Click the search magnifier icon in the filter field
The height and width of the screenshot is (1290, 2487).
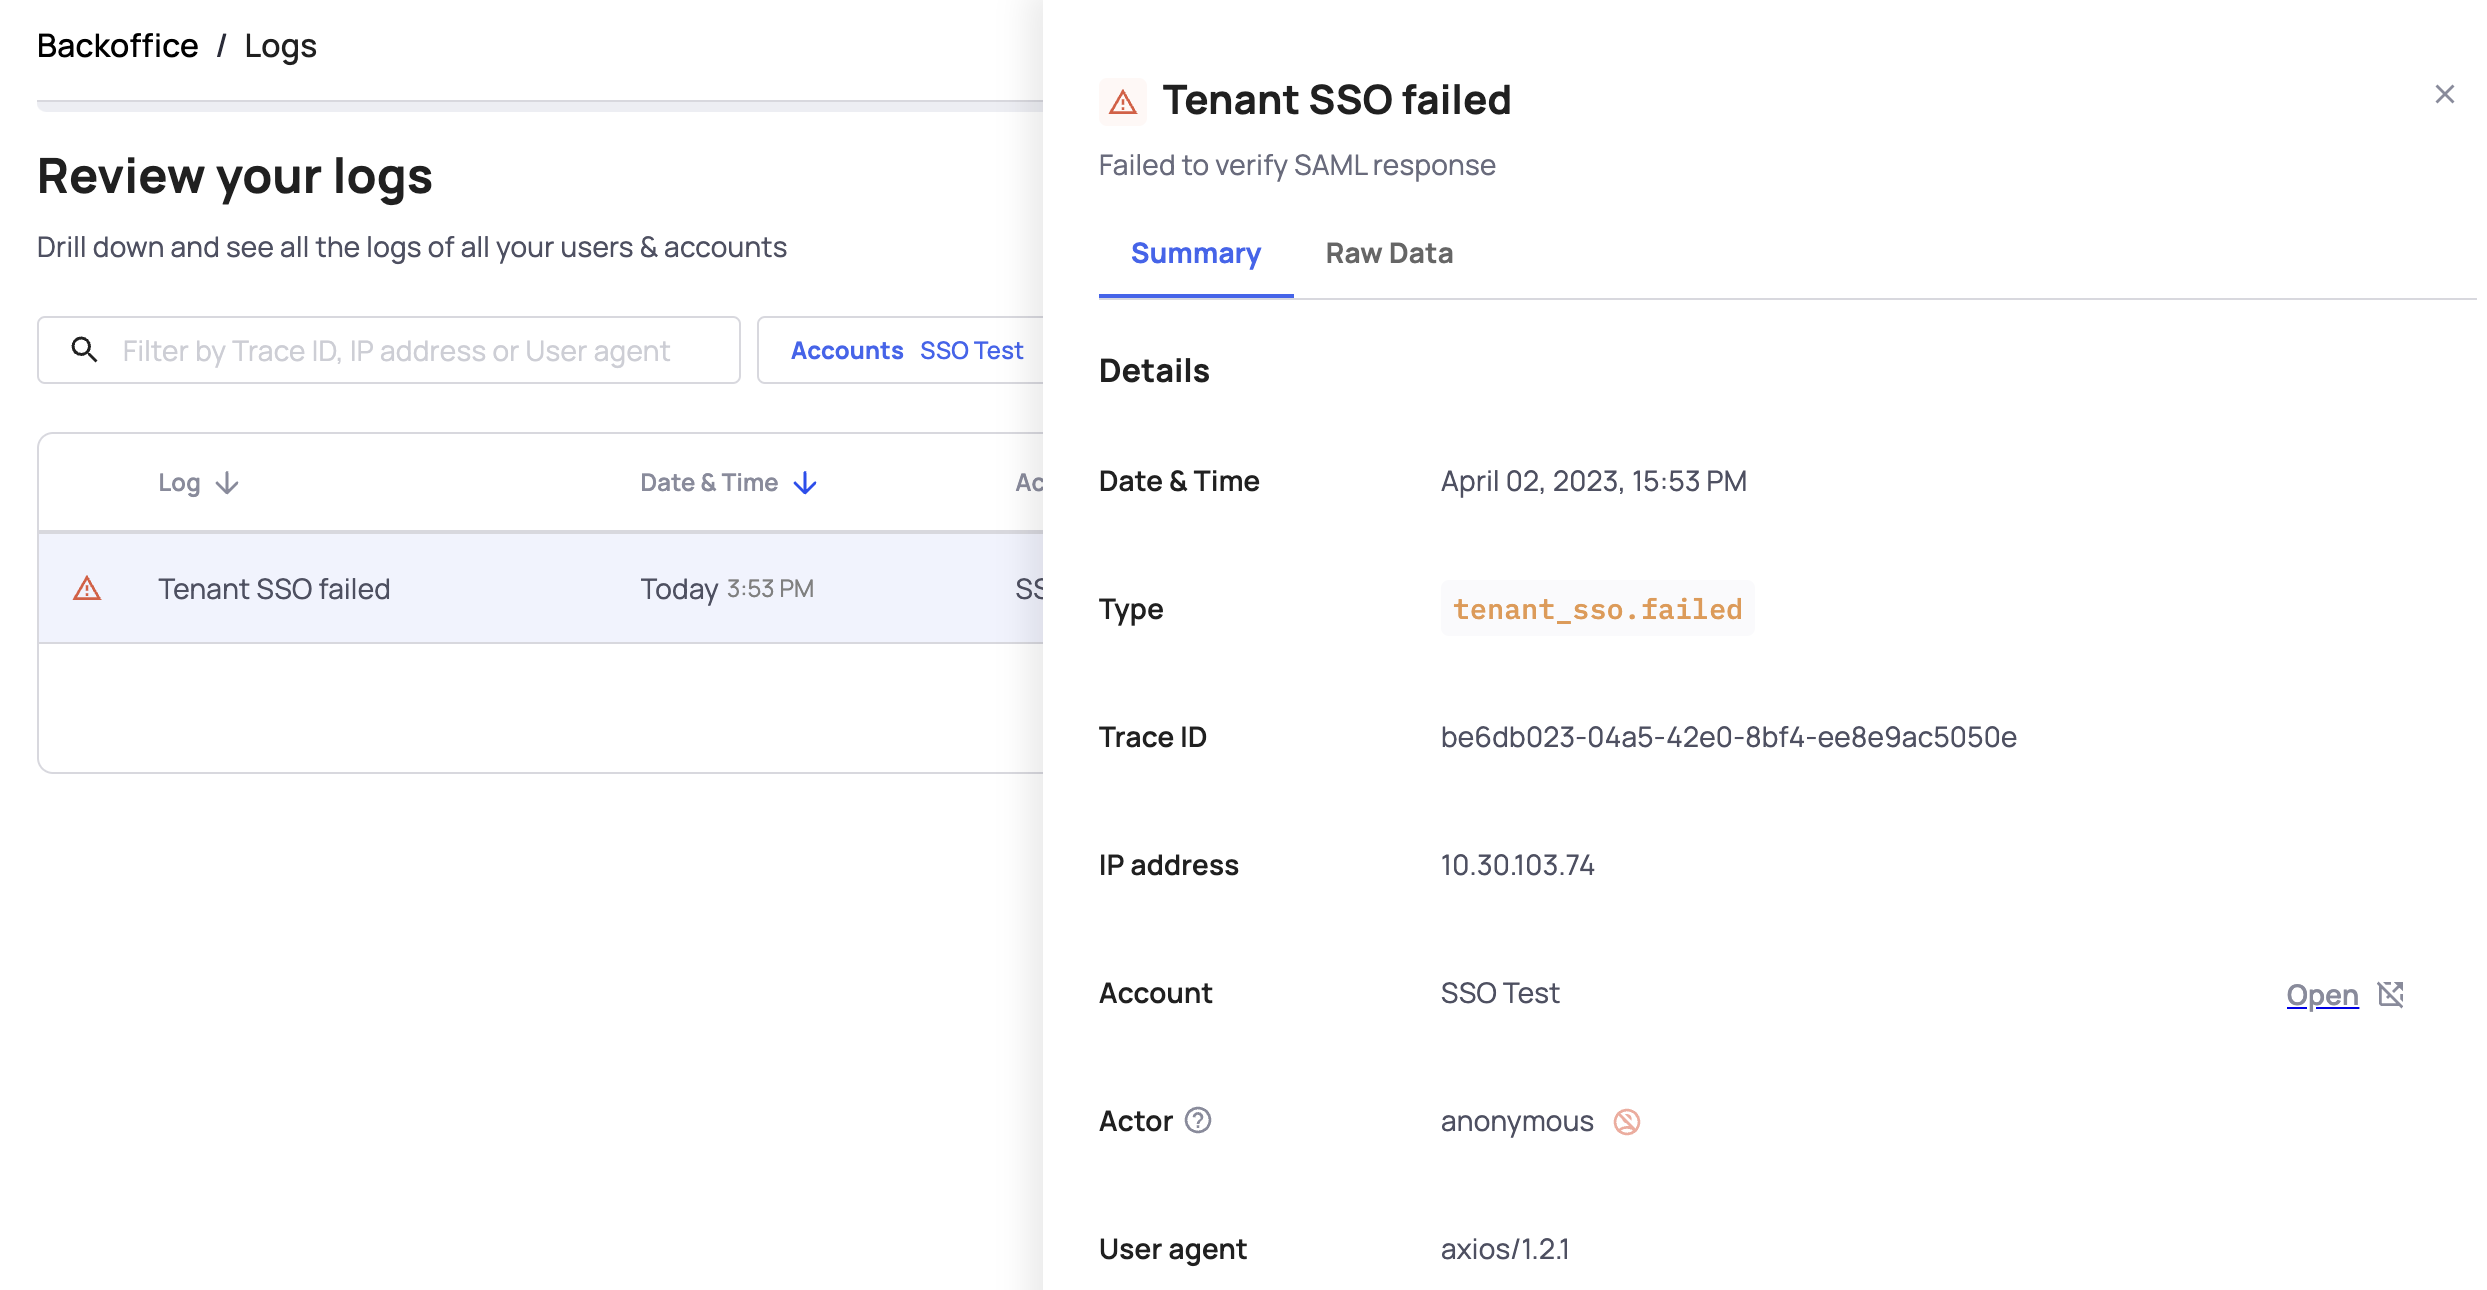[84, 350]
